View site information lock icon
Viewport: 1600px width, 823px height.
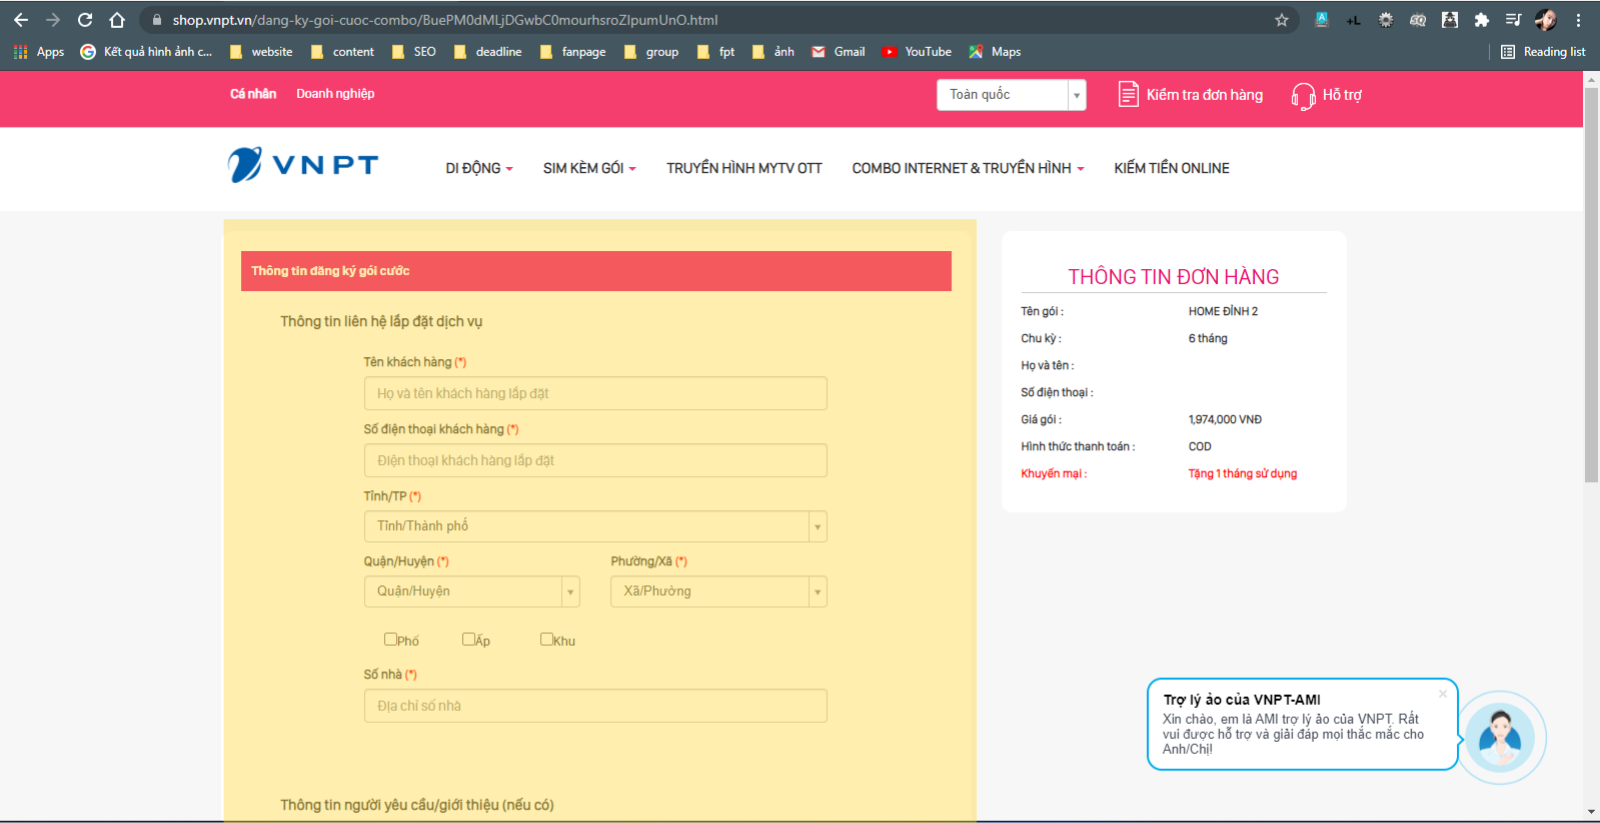coord(157,20)
